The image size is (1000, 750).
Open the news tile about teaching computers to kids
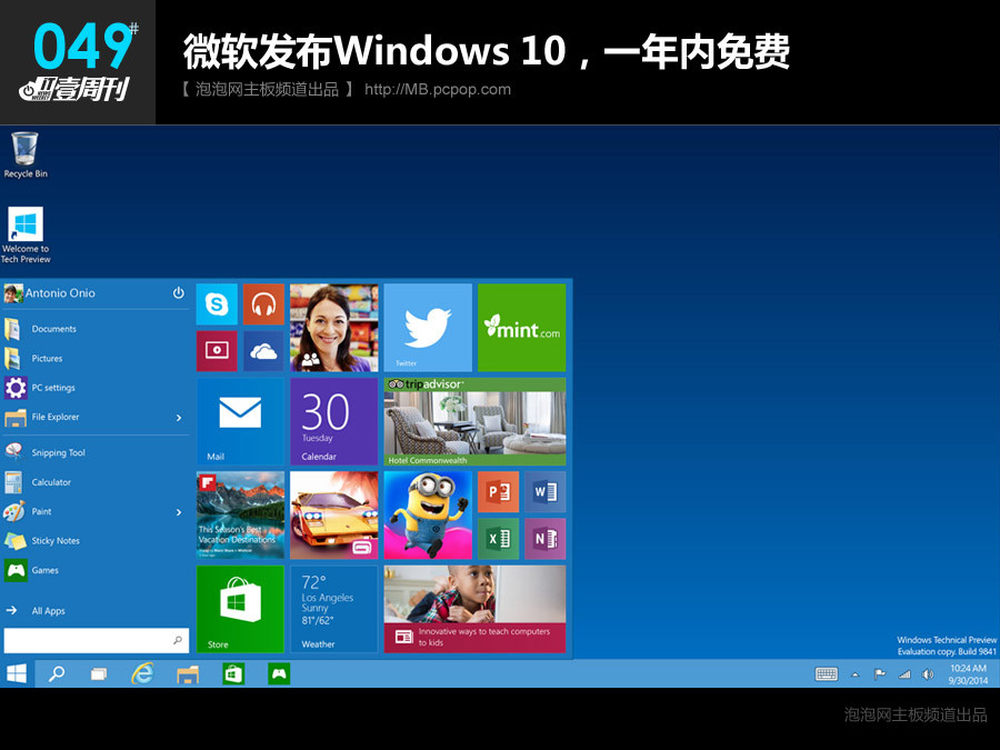475,609
